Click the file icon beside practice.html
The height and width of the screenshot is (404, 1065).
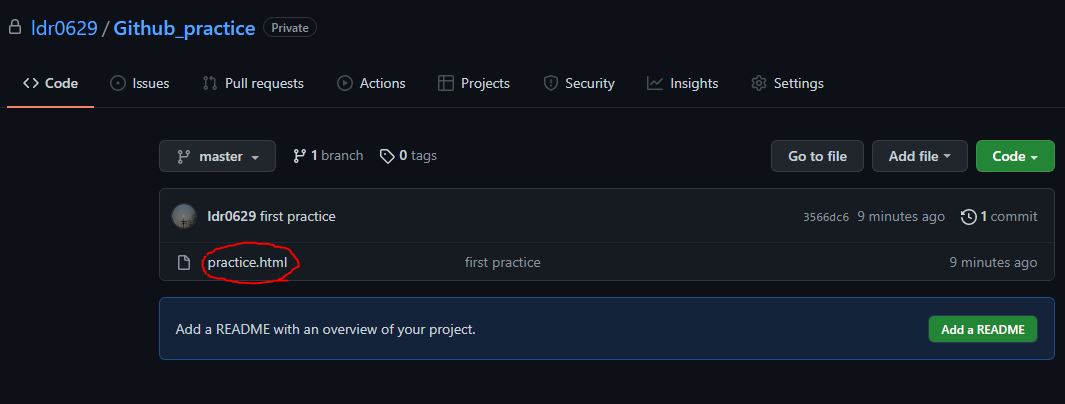pos(183,262)
